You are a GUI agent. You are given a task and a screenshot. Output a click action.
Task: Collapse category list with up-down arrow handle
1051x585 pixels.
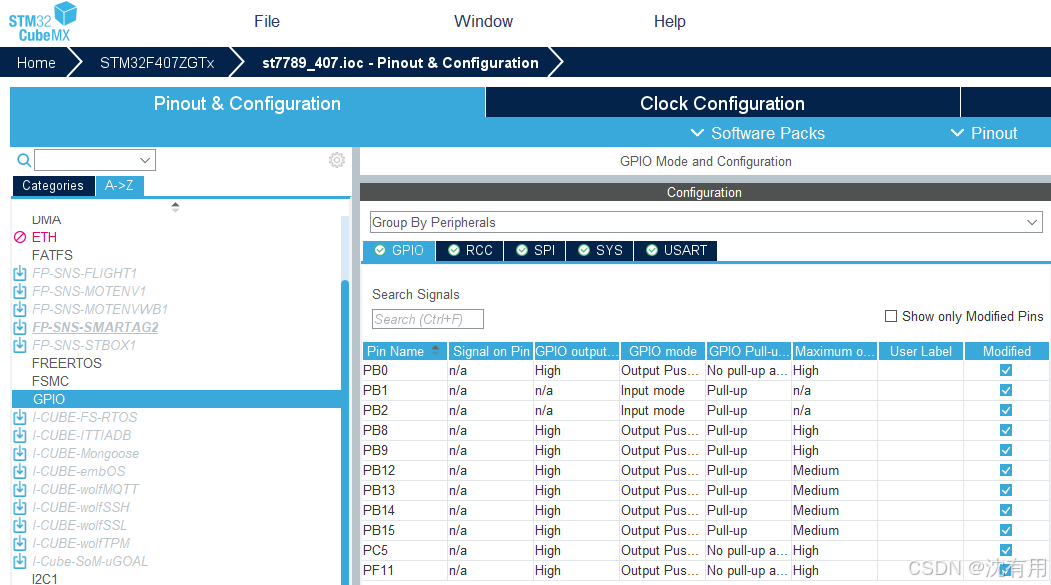[175, 207]
